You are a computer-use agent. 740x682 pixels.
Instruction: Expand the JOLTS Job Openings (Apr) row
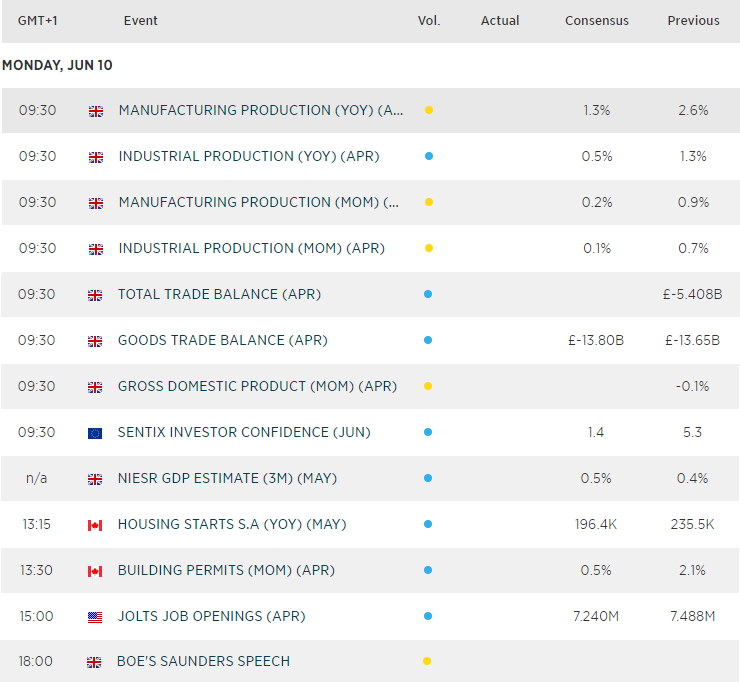tap(211, 616)
